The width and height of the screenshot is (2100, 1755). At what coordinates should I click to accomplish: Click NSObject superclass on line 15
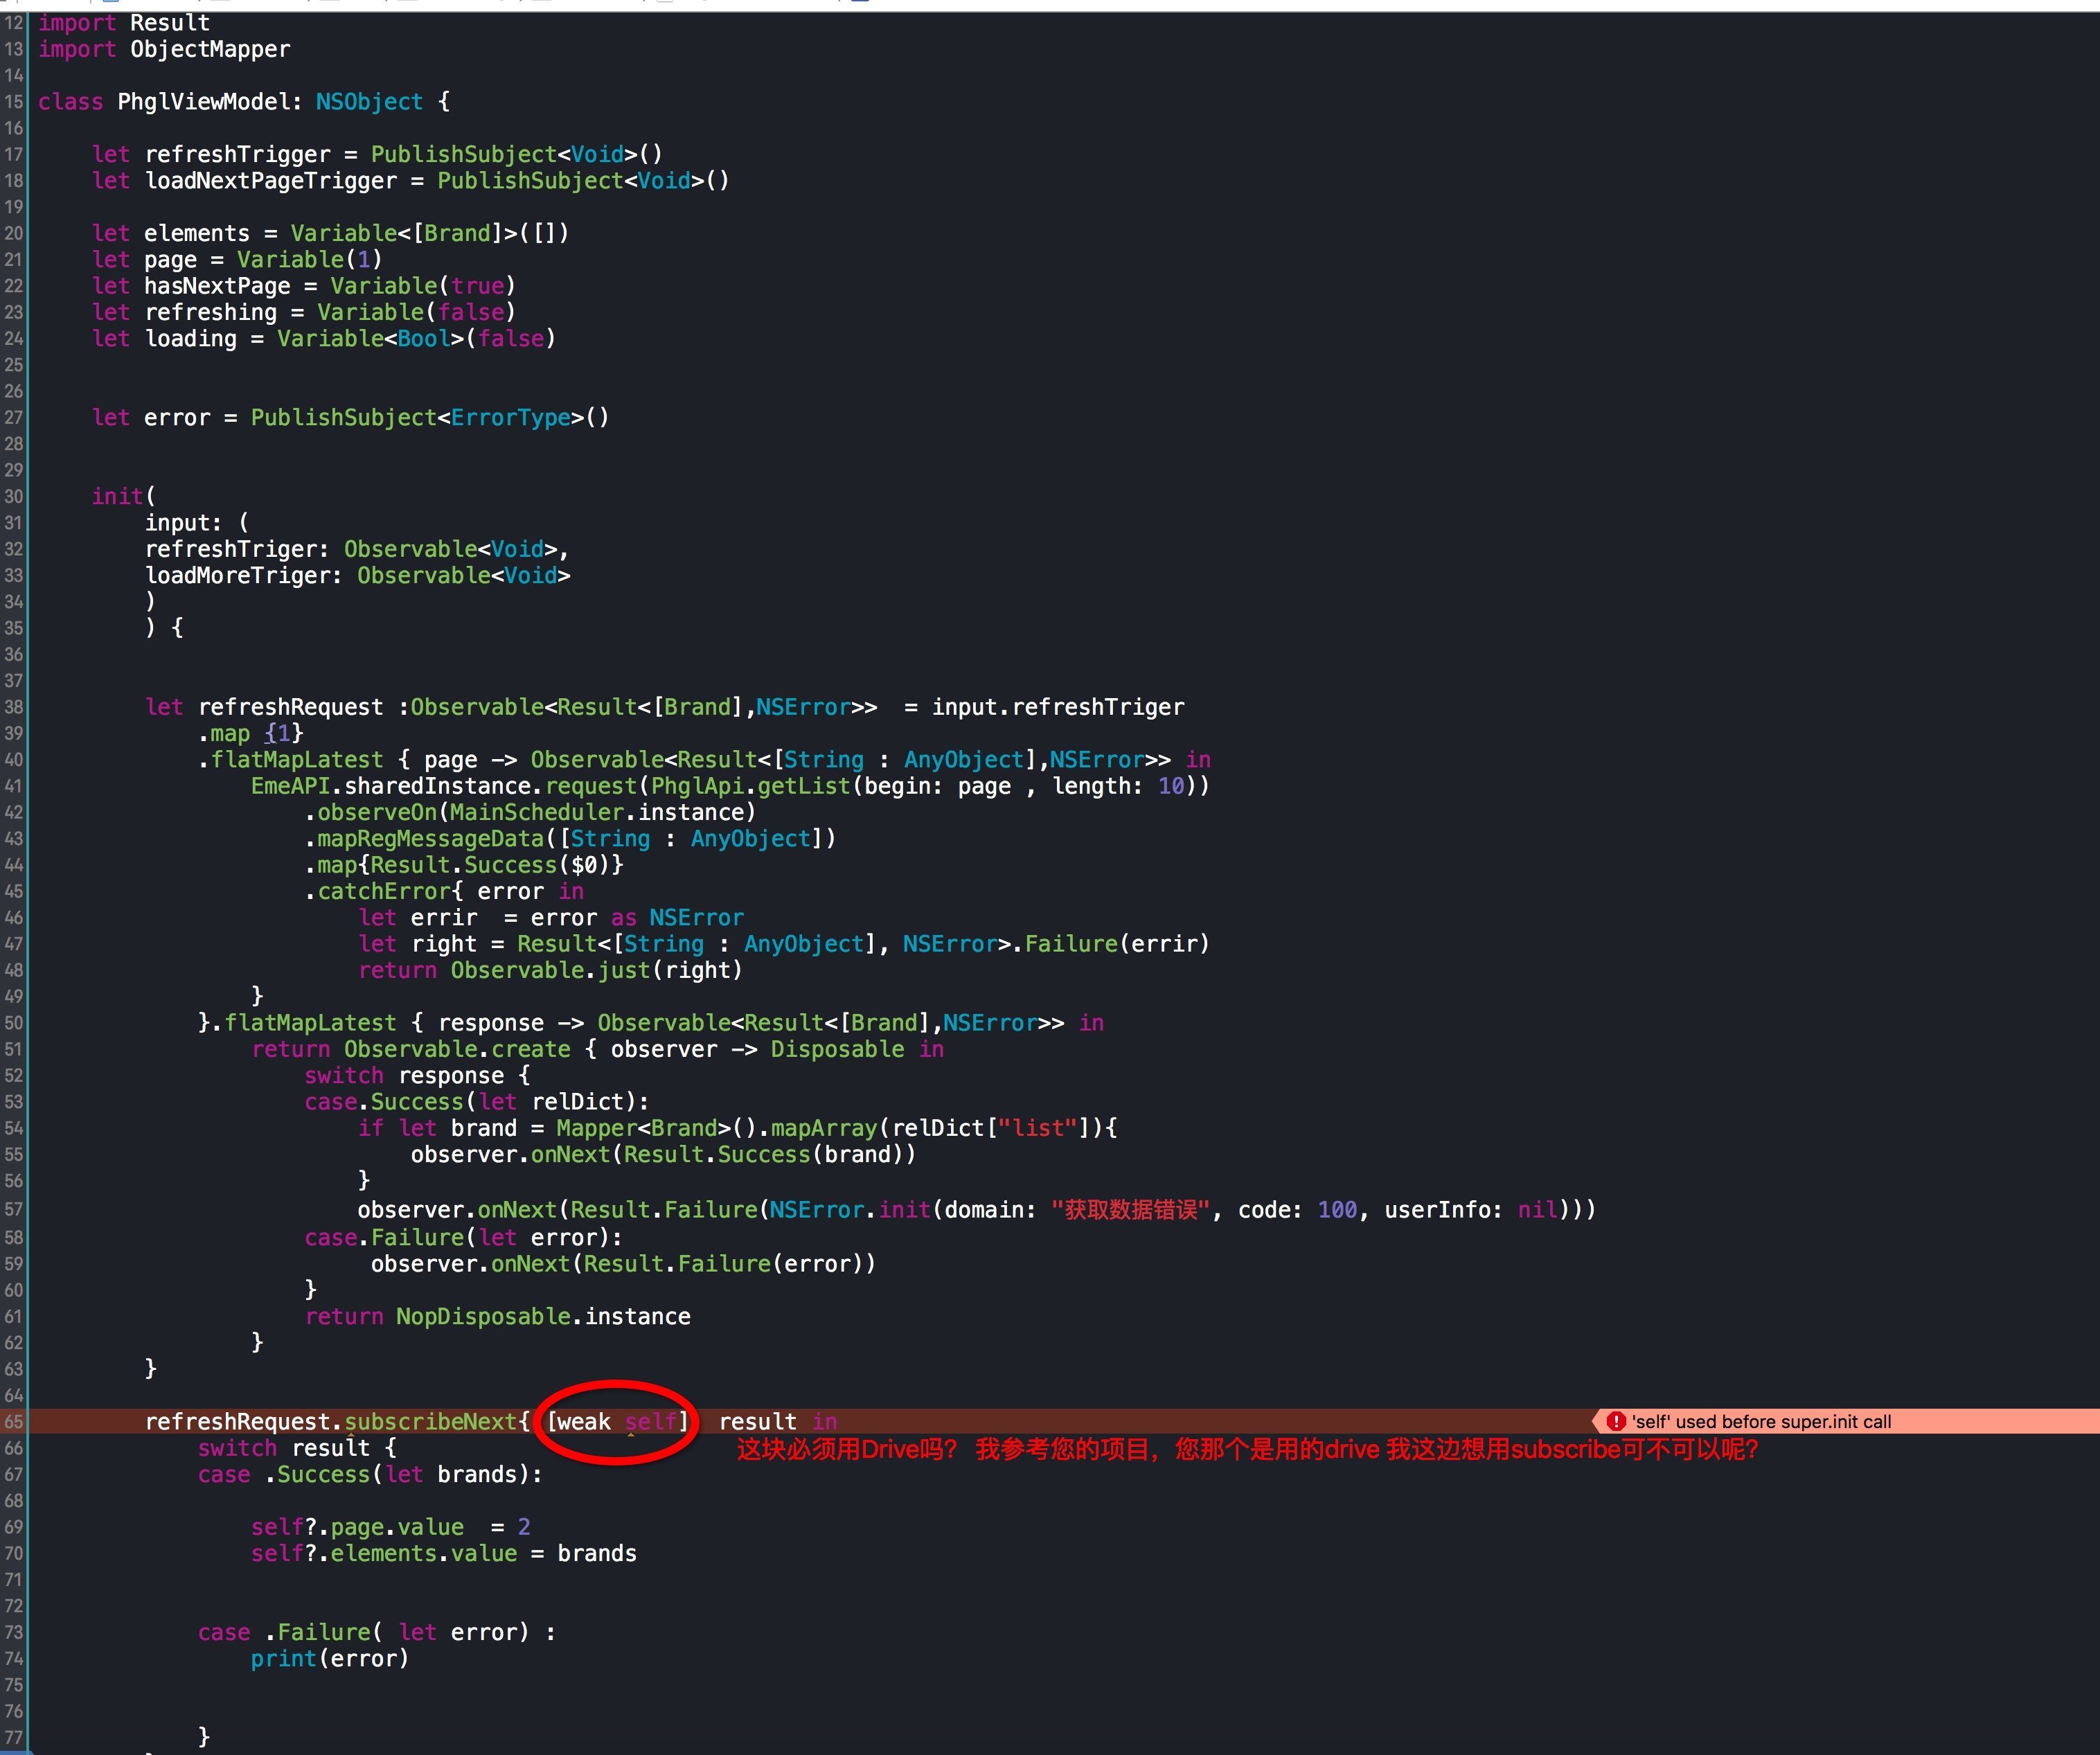click(x=369, y=101)
